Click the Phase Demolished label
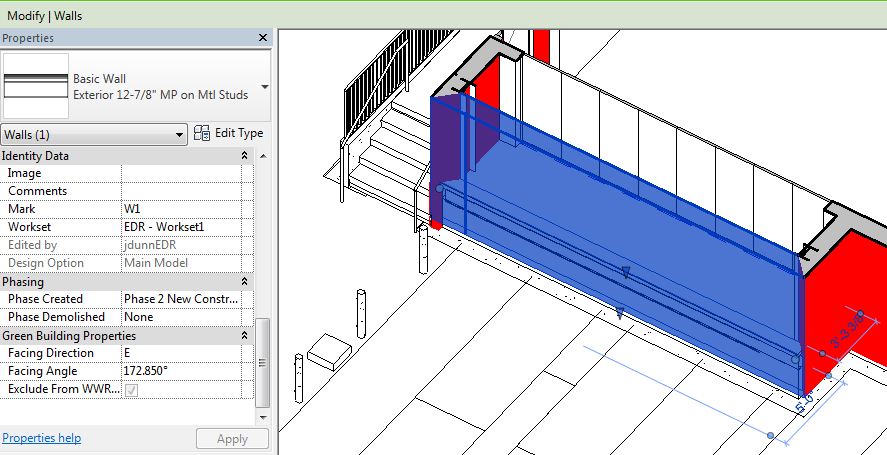 [x=56, y=317]
